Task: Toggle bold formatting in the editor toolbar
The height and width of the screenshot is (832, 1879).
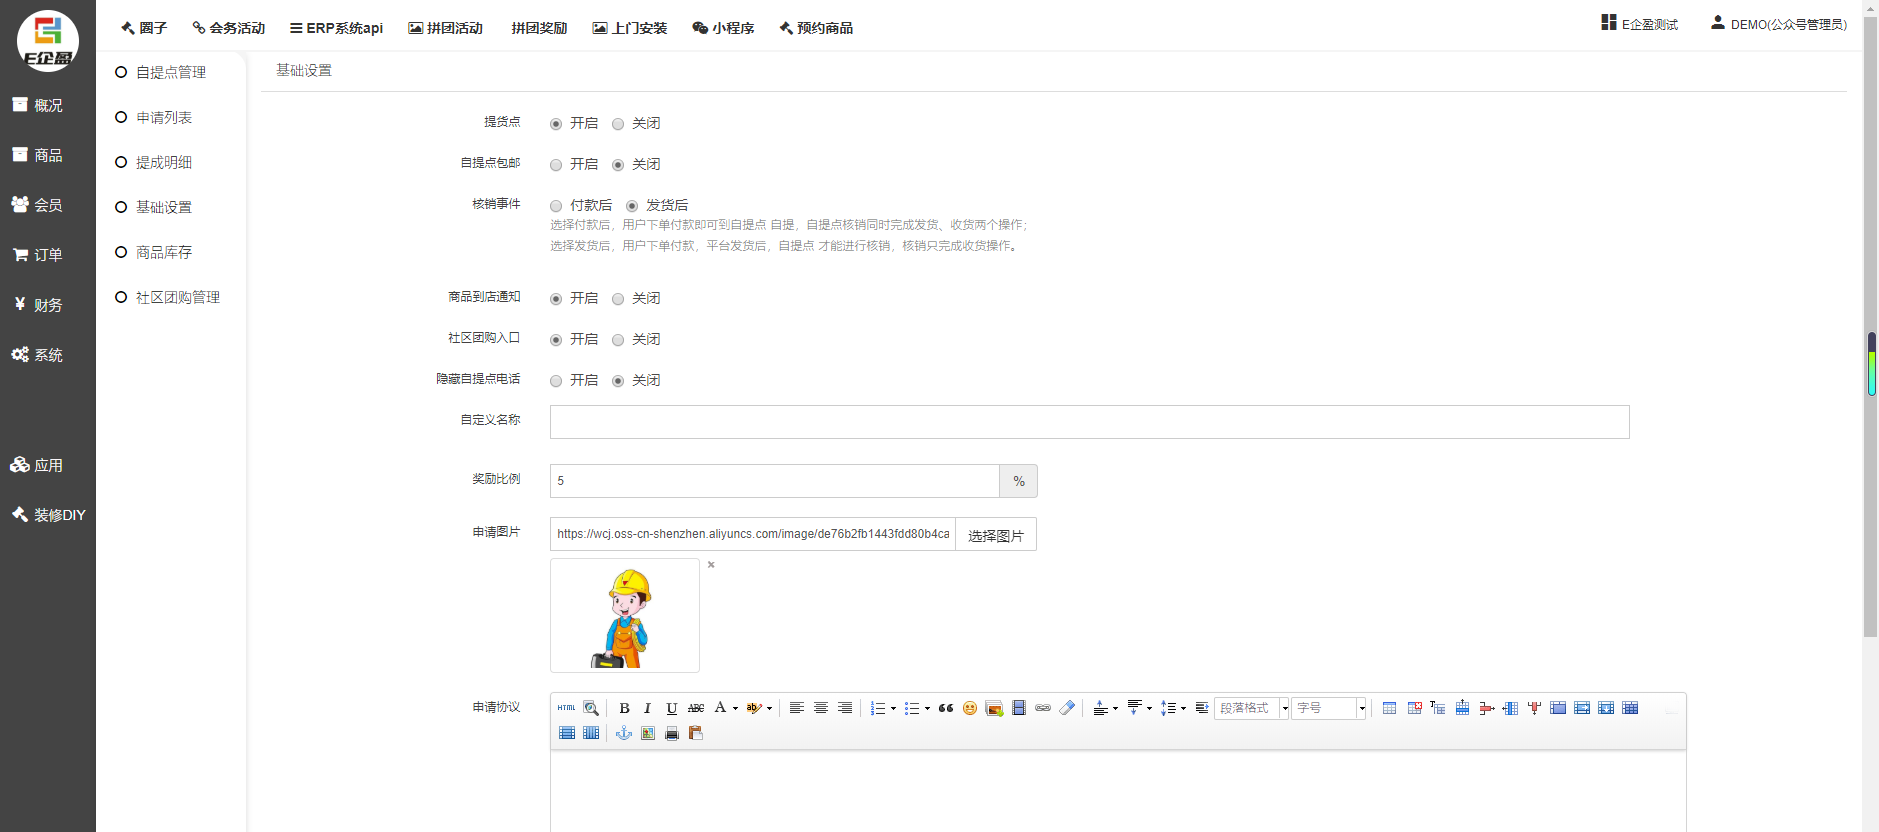Action: [624, 708]
